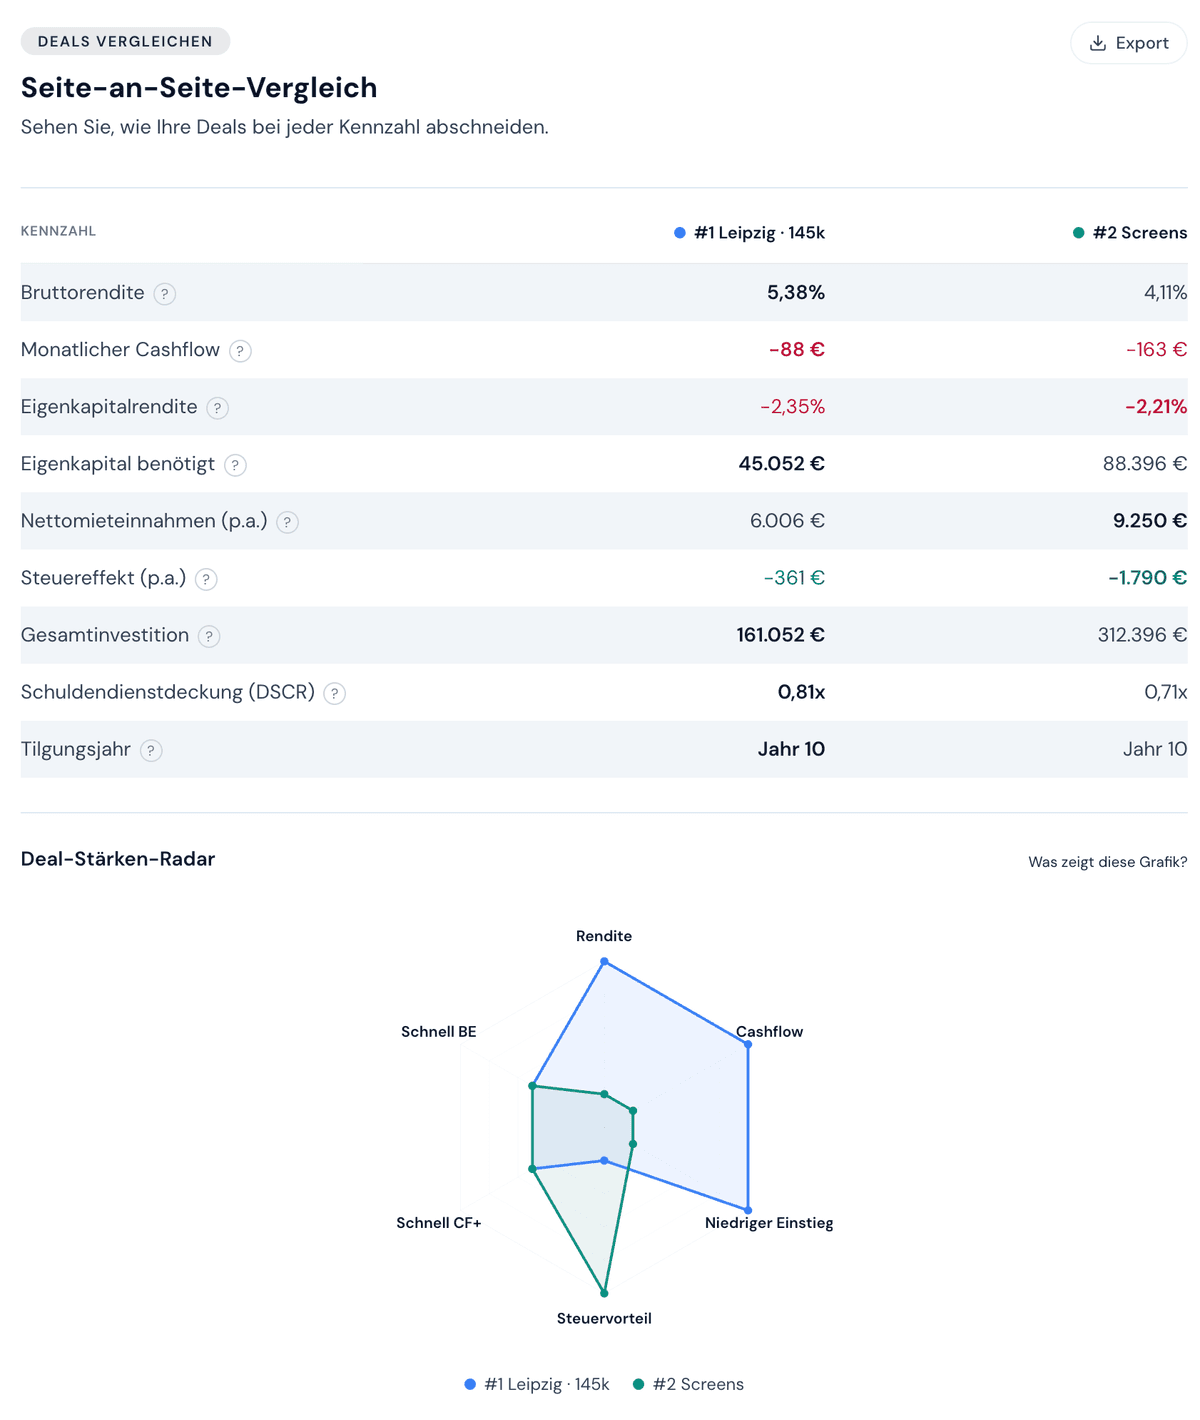Show the Schuldendienstdeckung (DSCR) explanation icon
This screenshot has width=1200, height=1420.
coord(335,693)
